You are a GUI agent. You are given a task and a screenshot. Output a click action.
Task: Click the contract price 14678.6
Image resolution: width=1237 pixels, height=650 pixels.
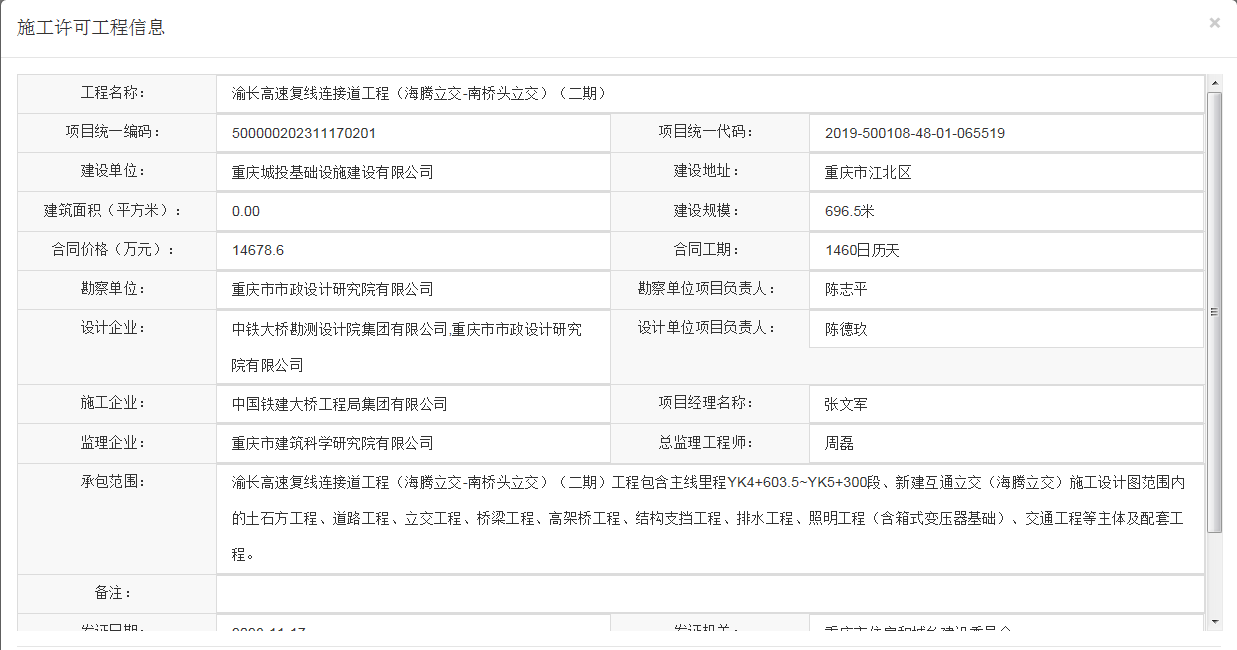[x=257, y=250]
